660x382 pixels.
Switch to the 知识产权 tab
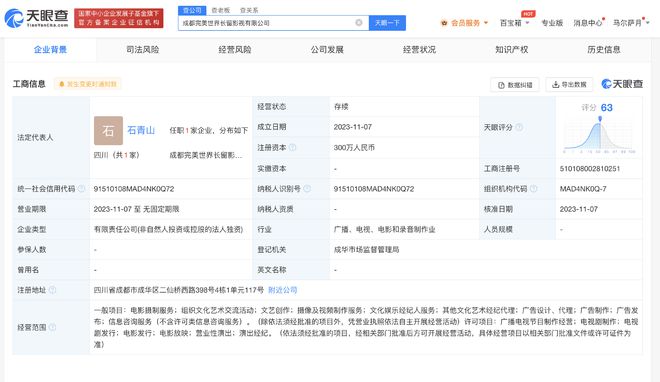[511, 50]
